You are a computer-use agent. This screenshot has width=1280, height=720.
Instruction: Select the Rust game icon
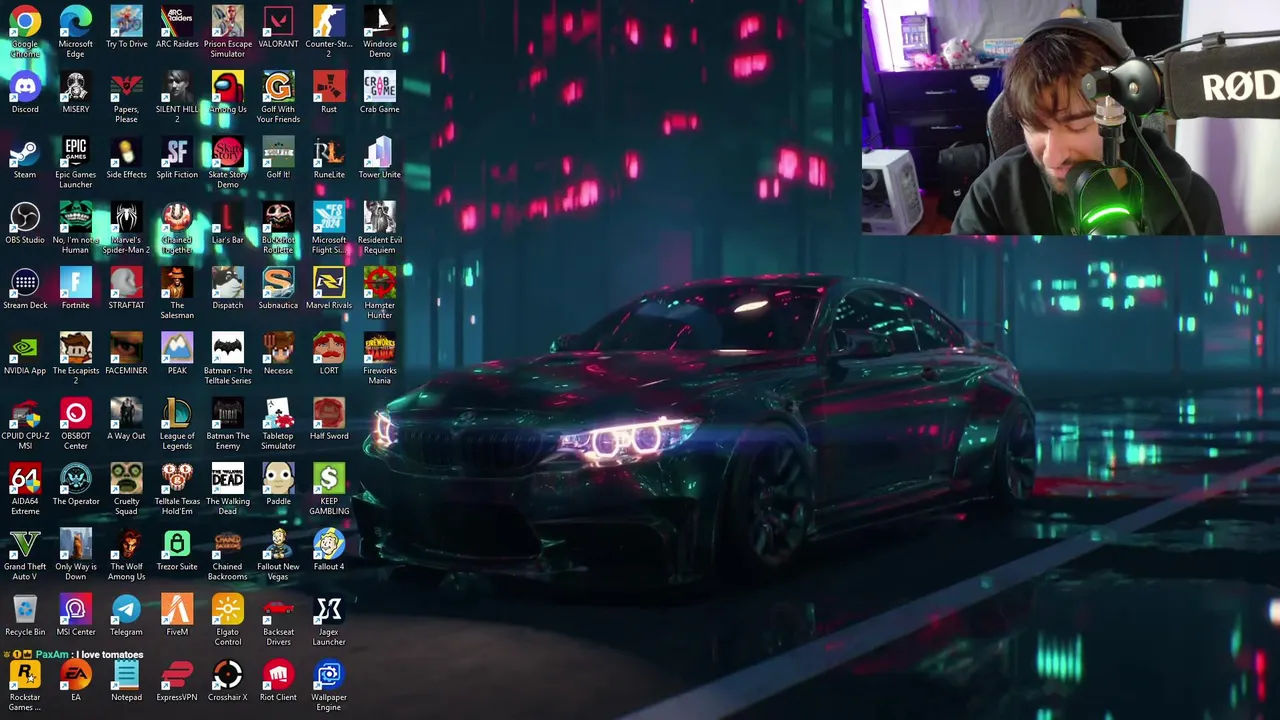(x=329, y=87)
